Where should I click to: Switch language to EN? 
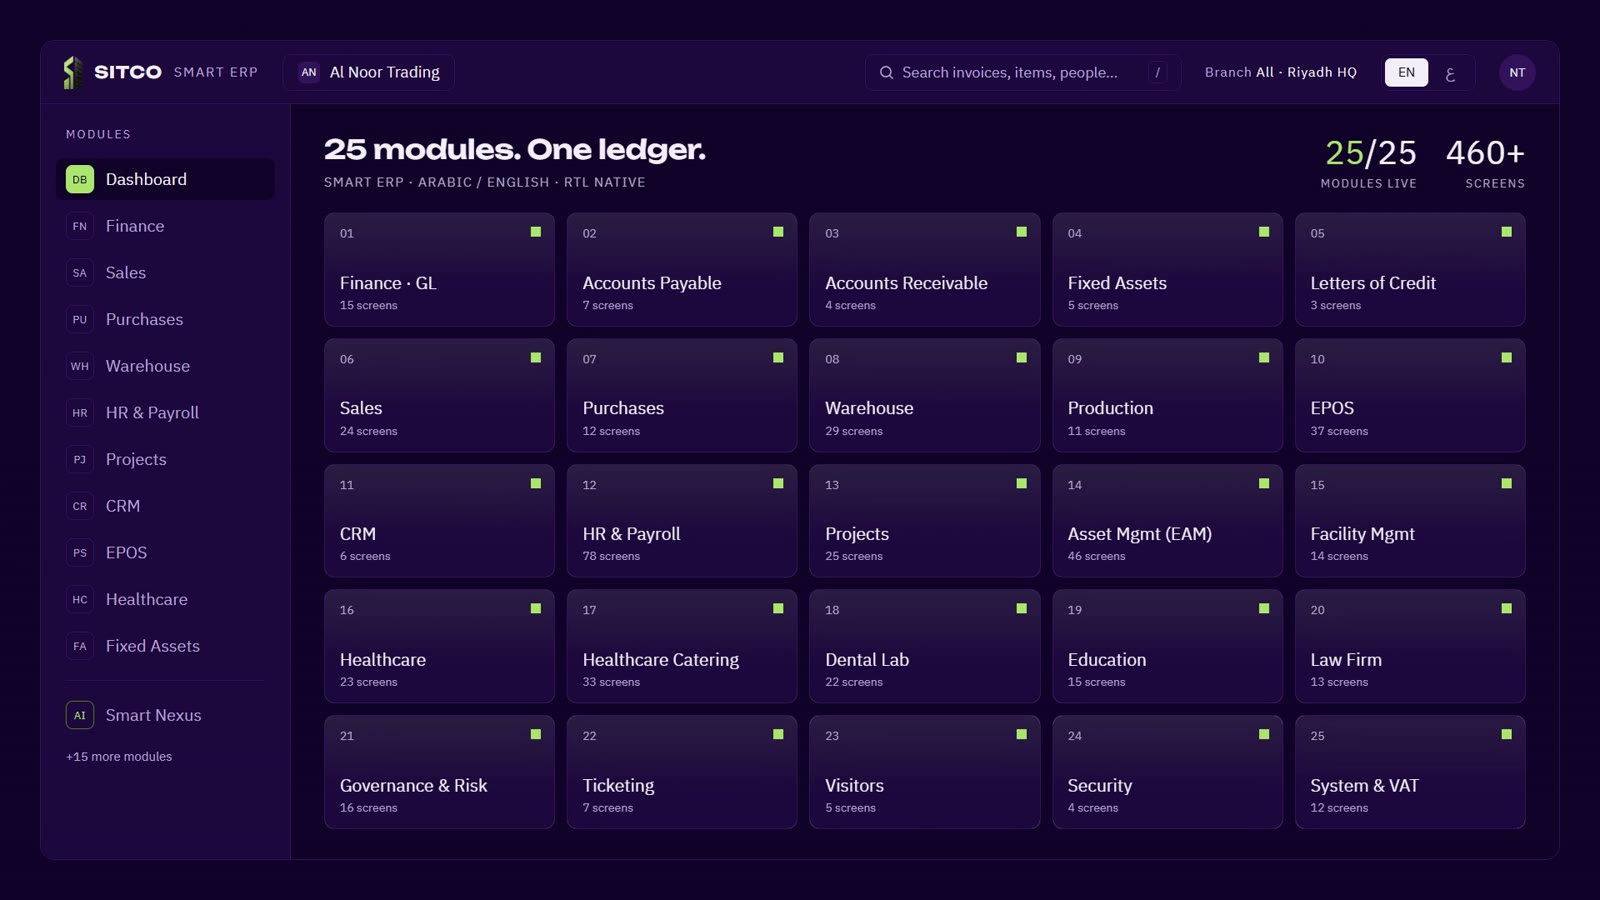[1406, 72]
